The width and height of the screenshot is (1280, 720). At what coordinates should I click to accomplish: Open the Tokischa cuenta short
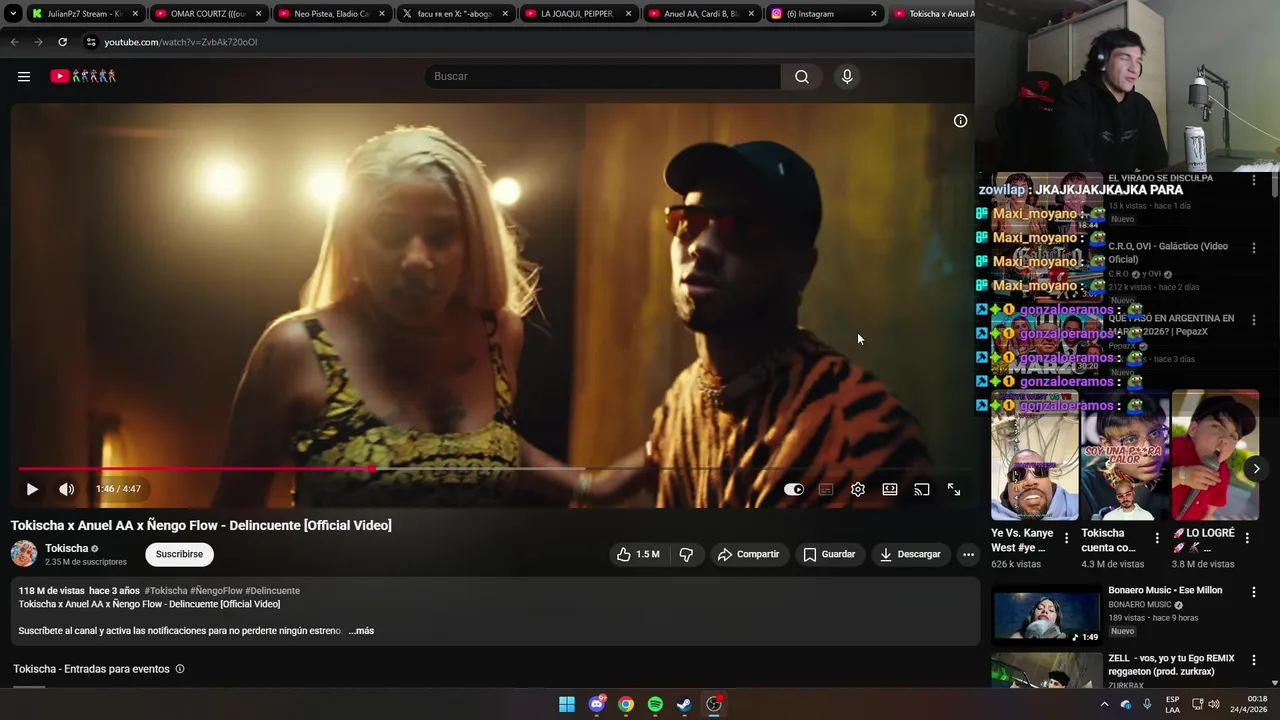click(1125, 456)
